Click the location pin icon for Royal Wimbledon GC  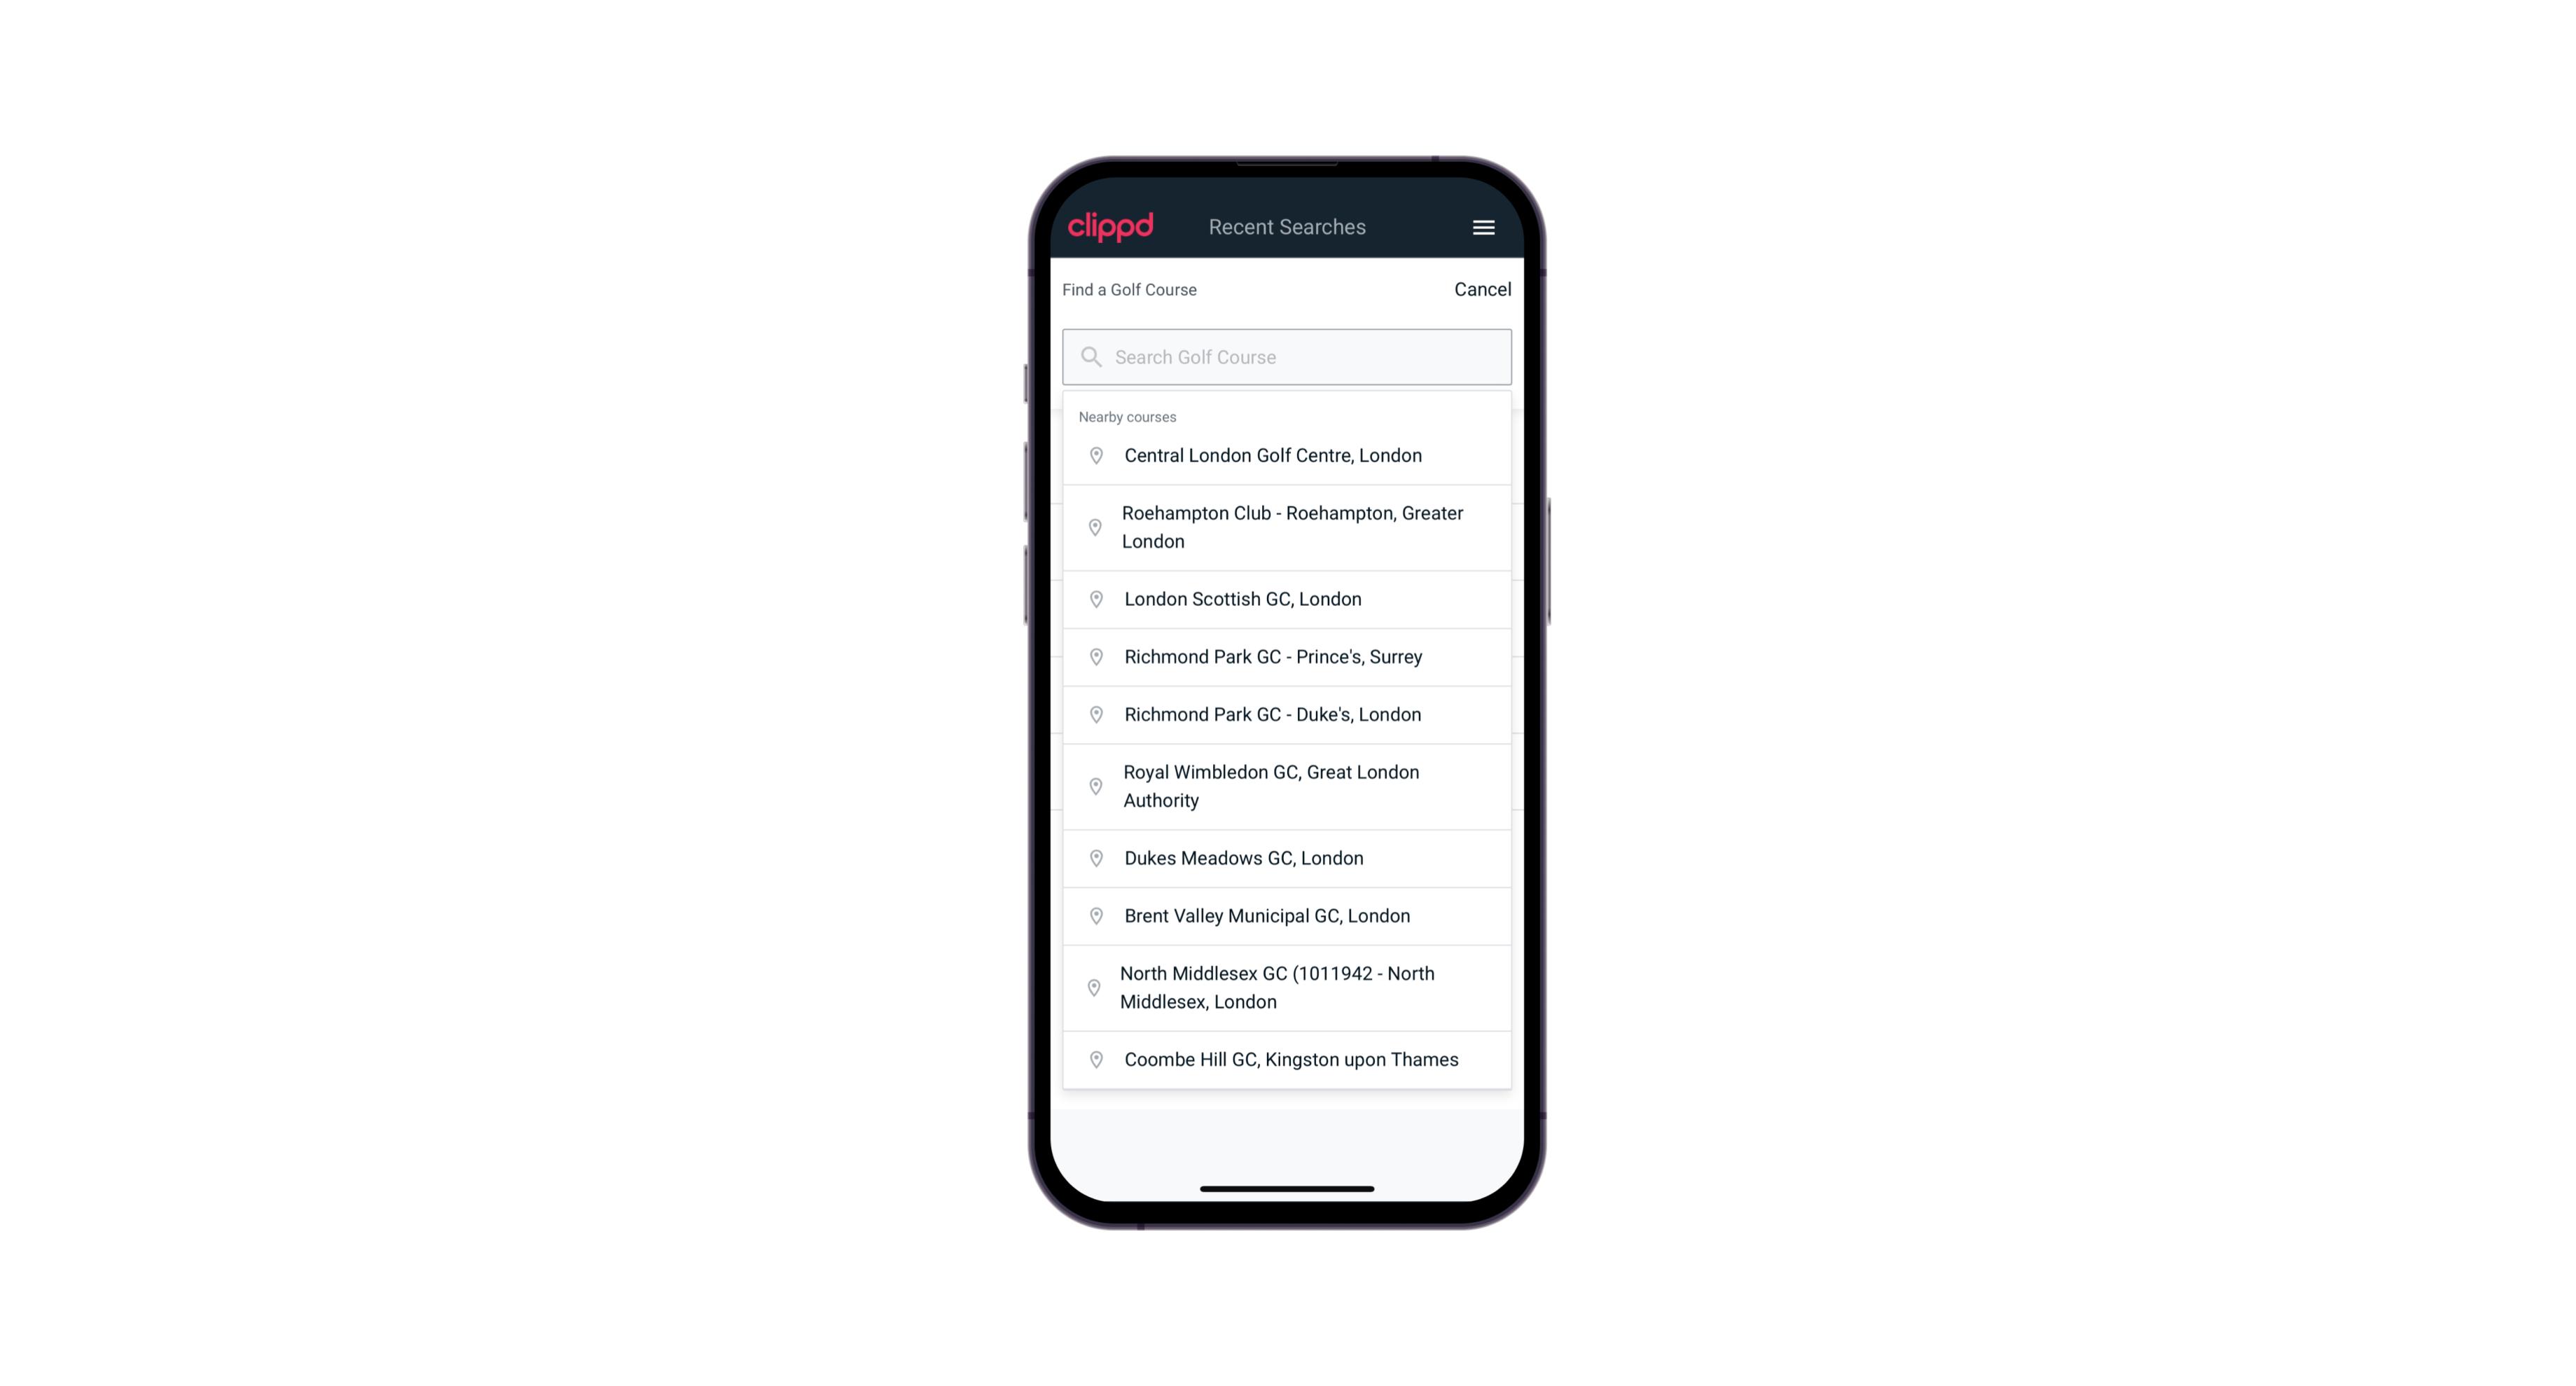(x=1093, y=785)
